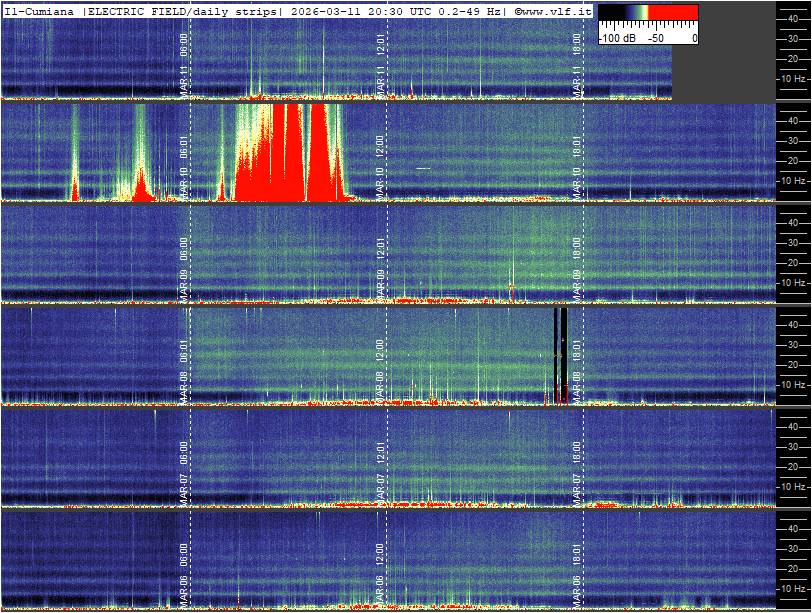Select the MAR 07 18:00 time marker
This screenshot has width=812, height=613.
577,464
